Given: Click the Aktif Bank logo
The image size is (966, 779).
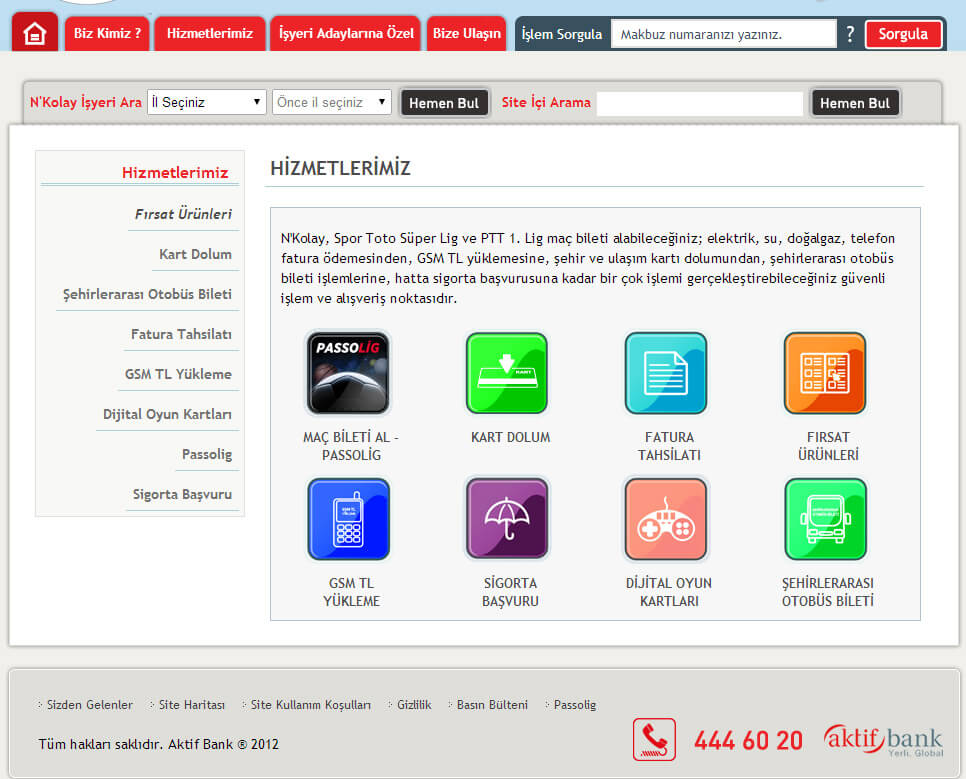Looking at the screenshot, I should [883, 740].
